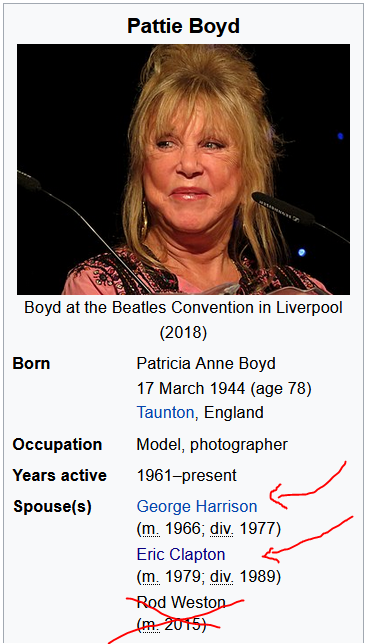Click the Years active row label
Screen dimensions: 368x644
60,475
